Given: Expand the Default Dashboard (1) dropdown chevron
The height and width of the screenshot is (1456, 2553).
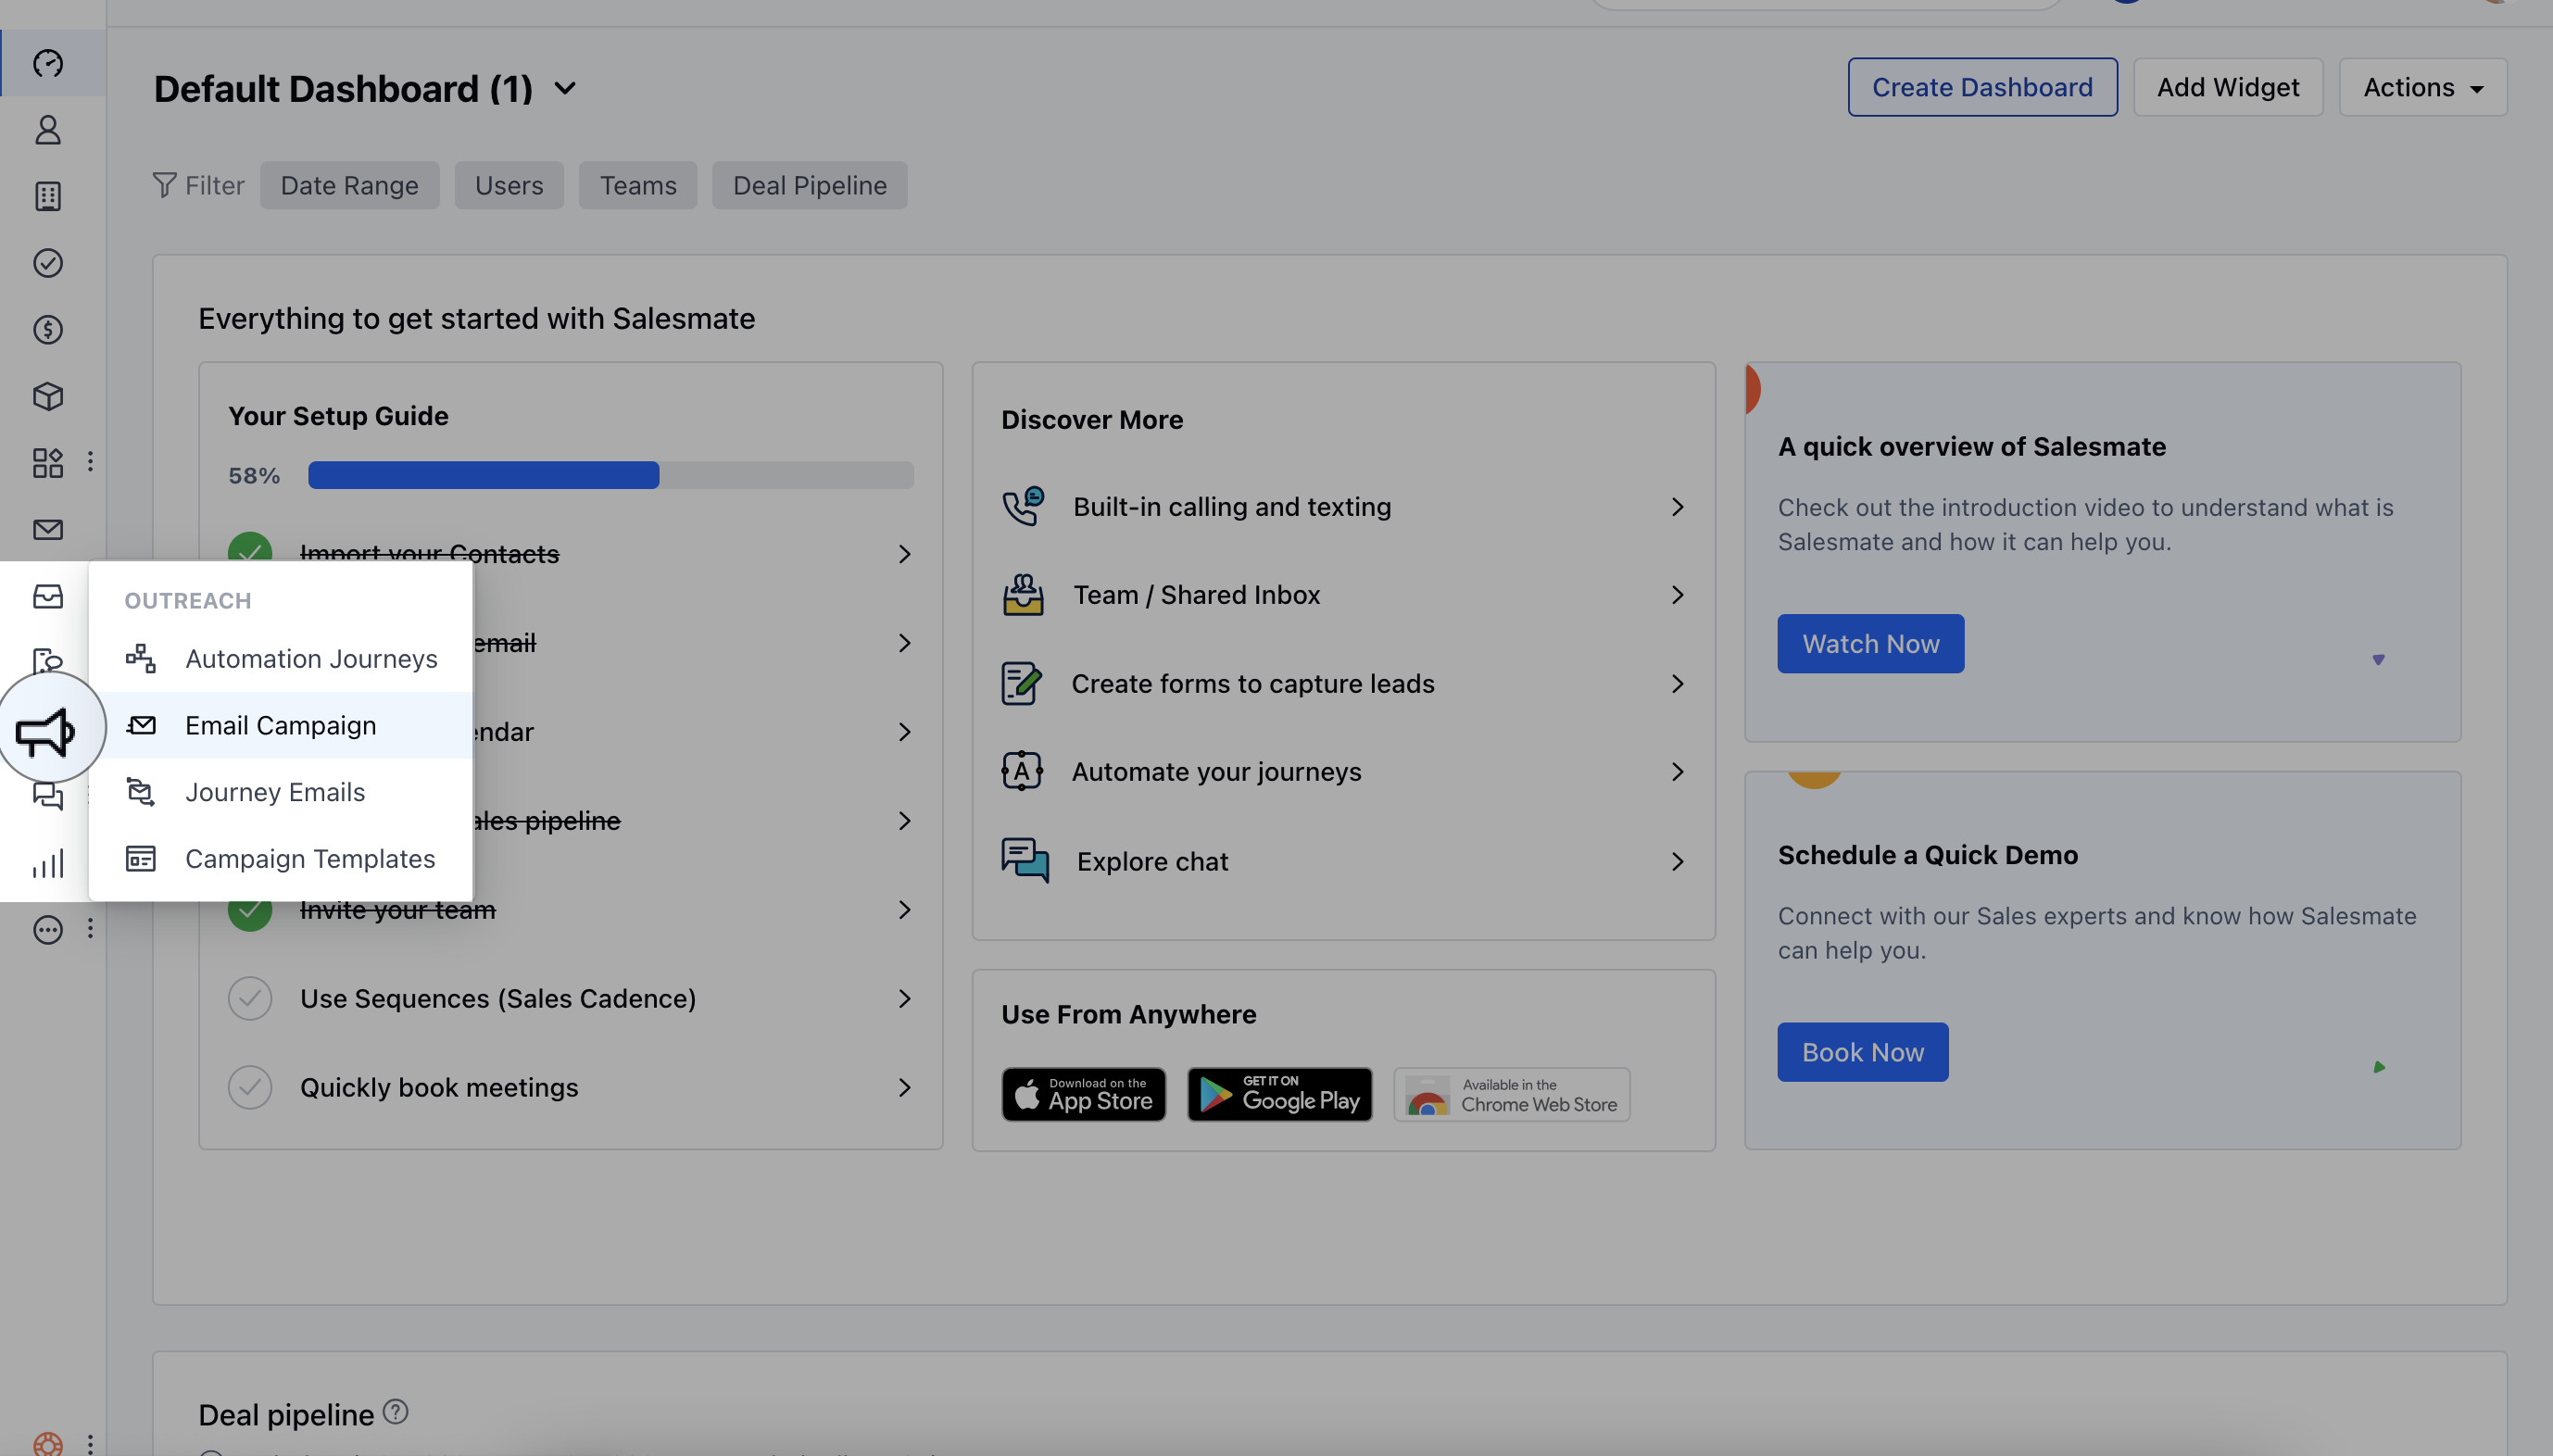Looking at the screenshot, I should 565,88.
